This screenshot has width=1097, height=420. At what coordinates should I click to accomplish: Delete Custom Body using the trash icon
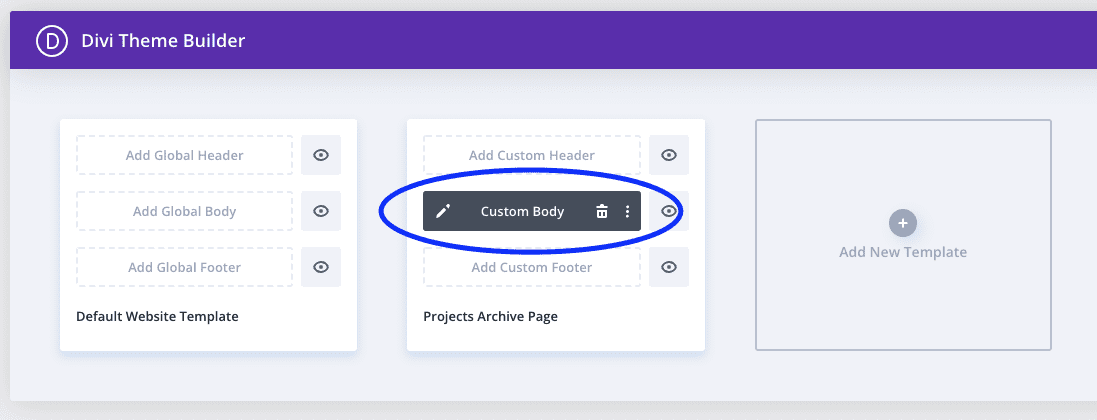point(602,211)
